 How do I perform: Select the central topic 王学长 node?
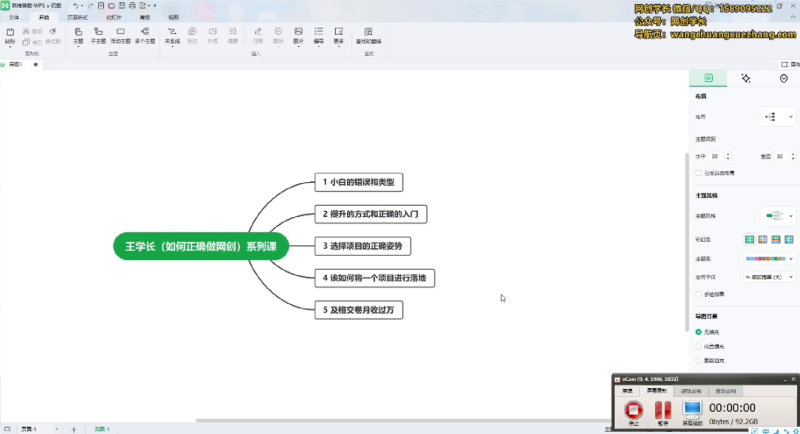(x=201, y=246)
